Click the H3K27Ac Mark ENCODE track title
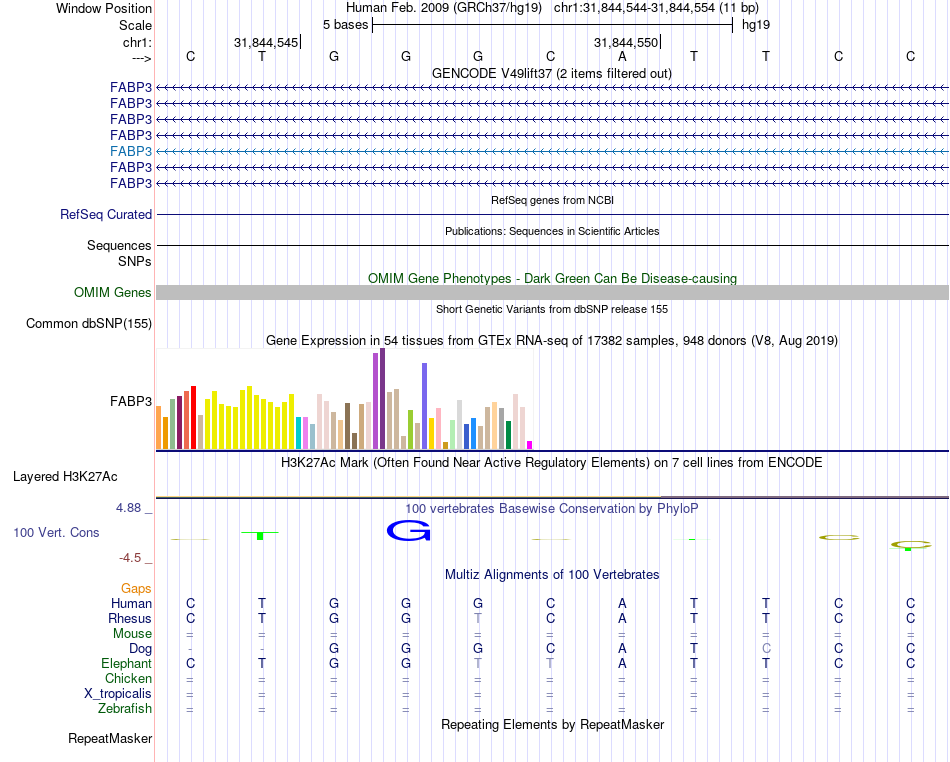Viewport: 950px width, 762px height. tap(552, 463)
